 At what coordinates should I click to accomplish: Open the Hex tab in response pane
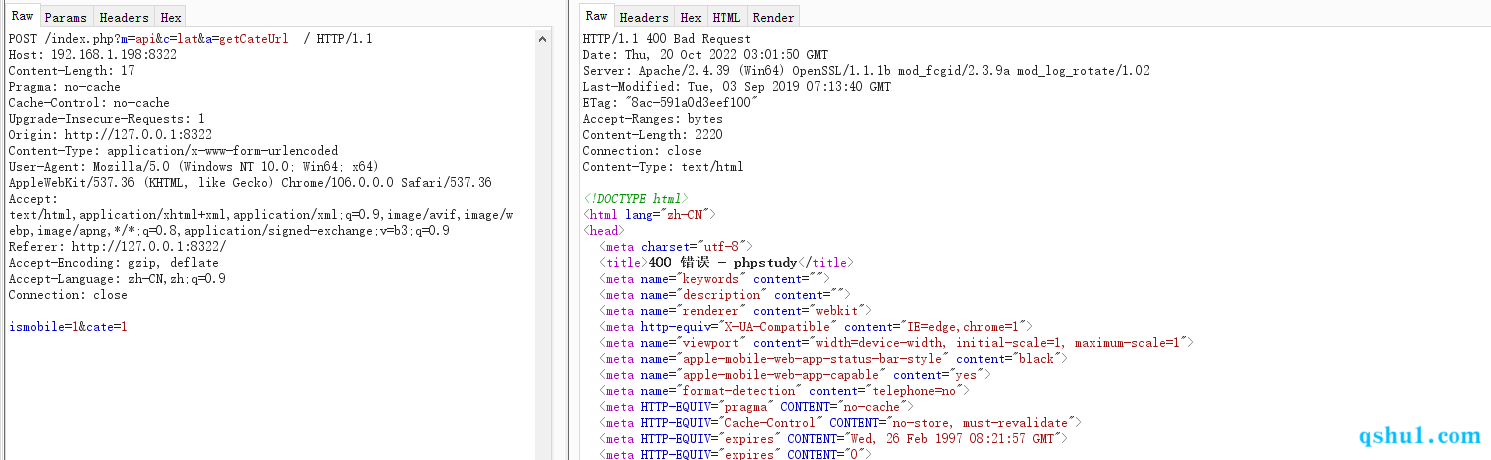click(x=691, y=17)
